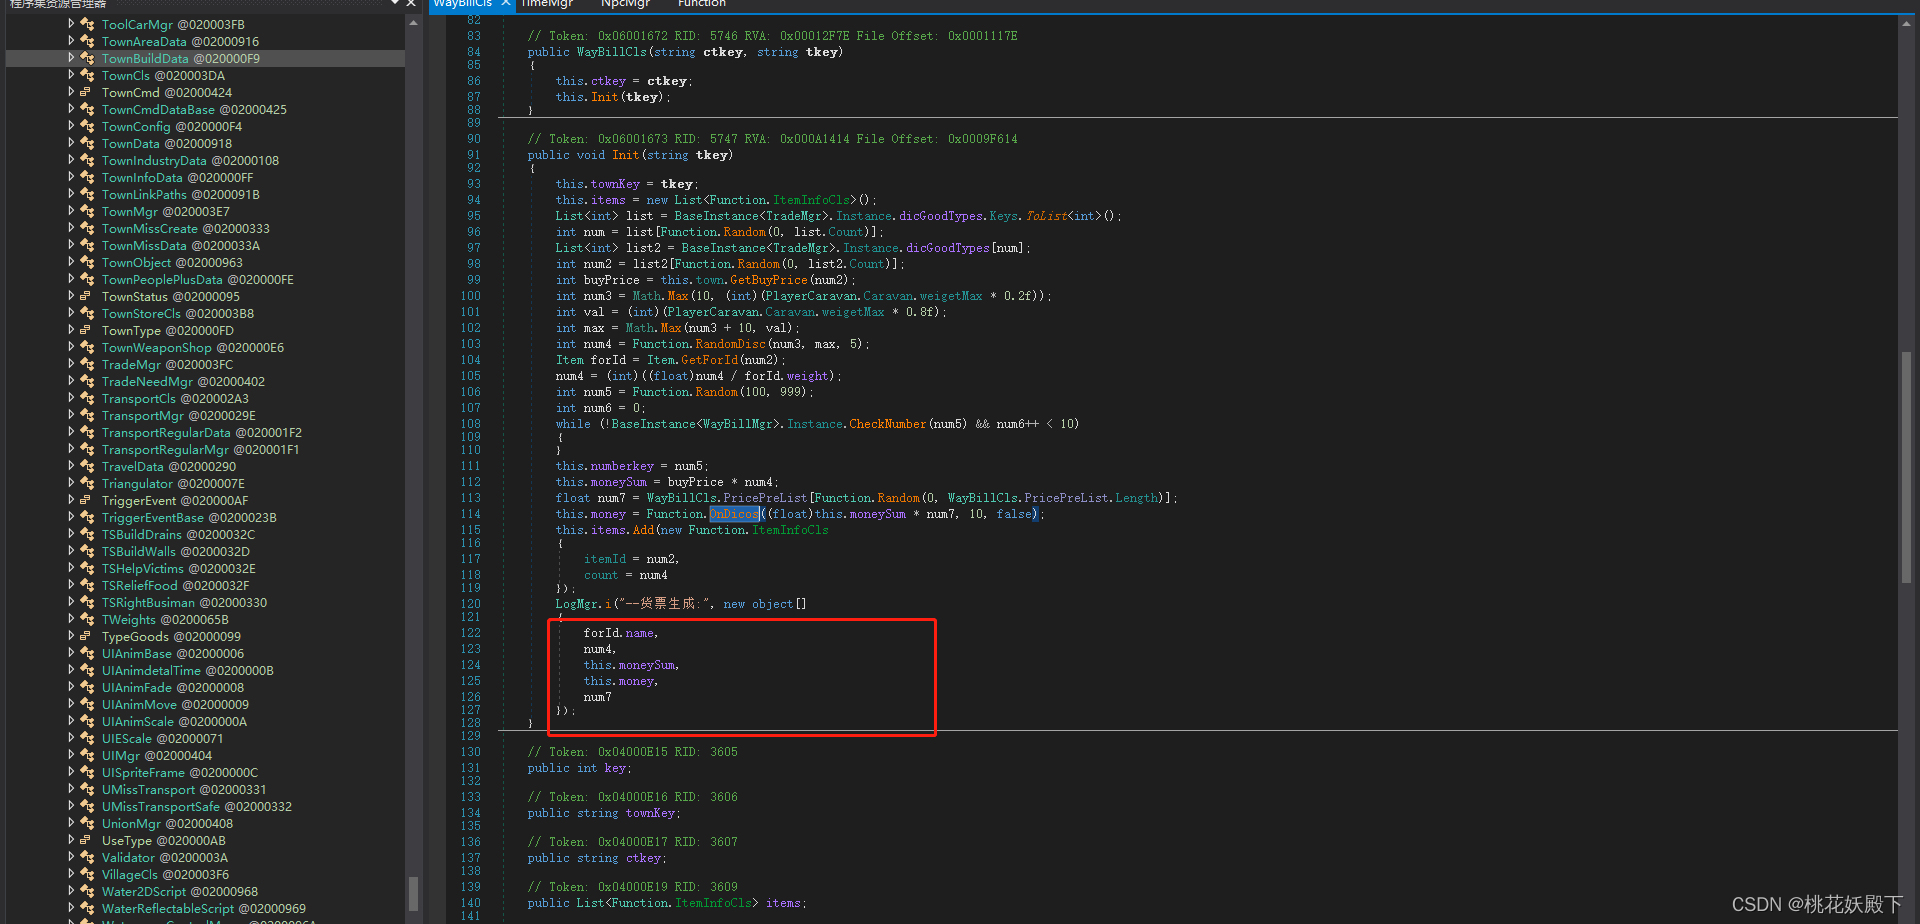1920x924 pixels.
Task: Click the highlighted OnDicos method name
Action: tap(734, 514)
